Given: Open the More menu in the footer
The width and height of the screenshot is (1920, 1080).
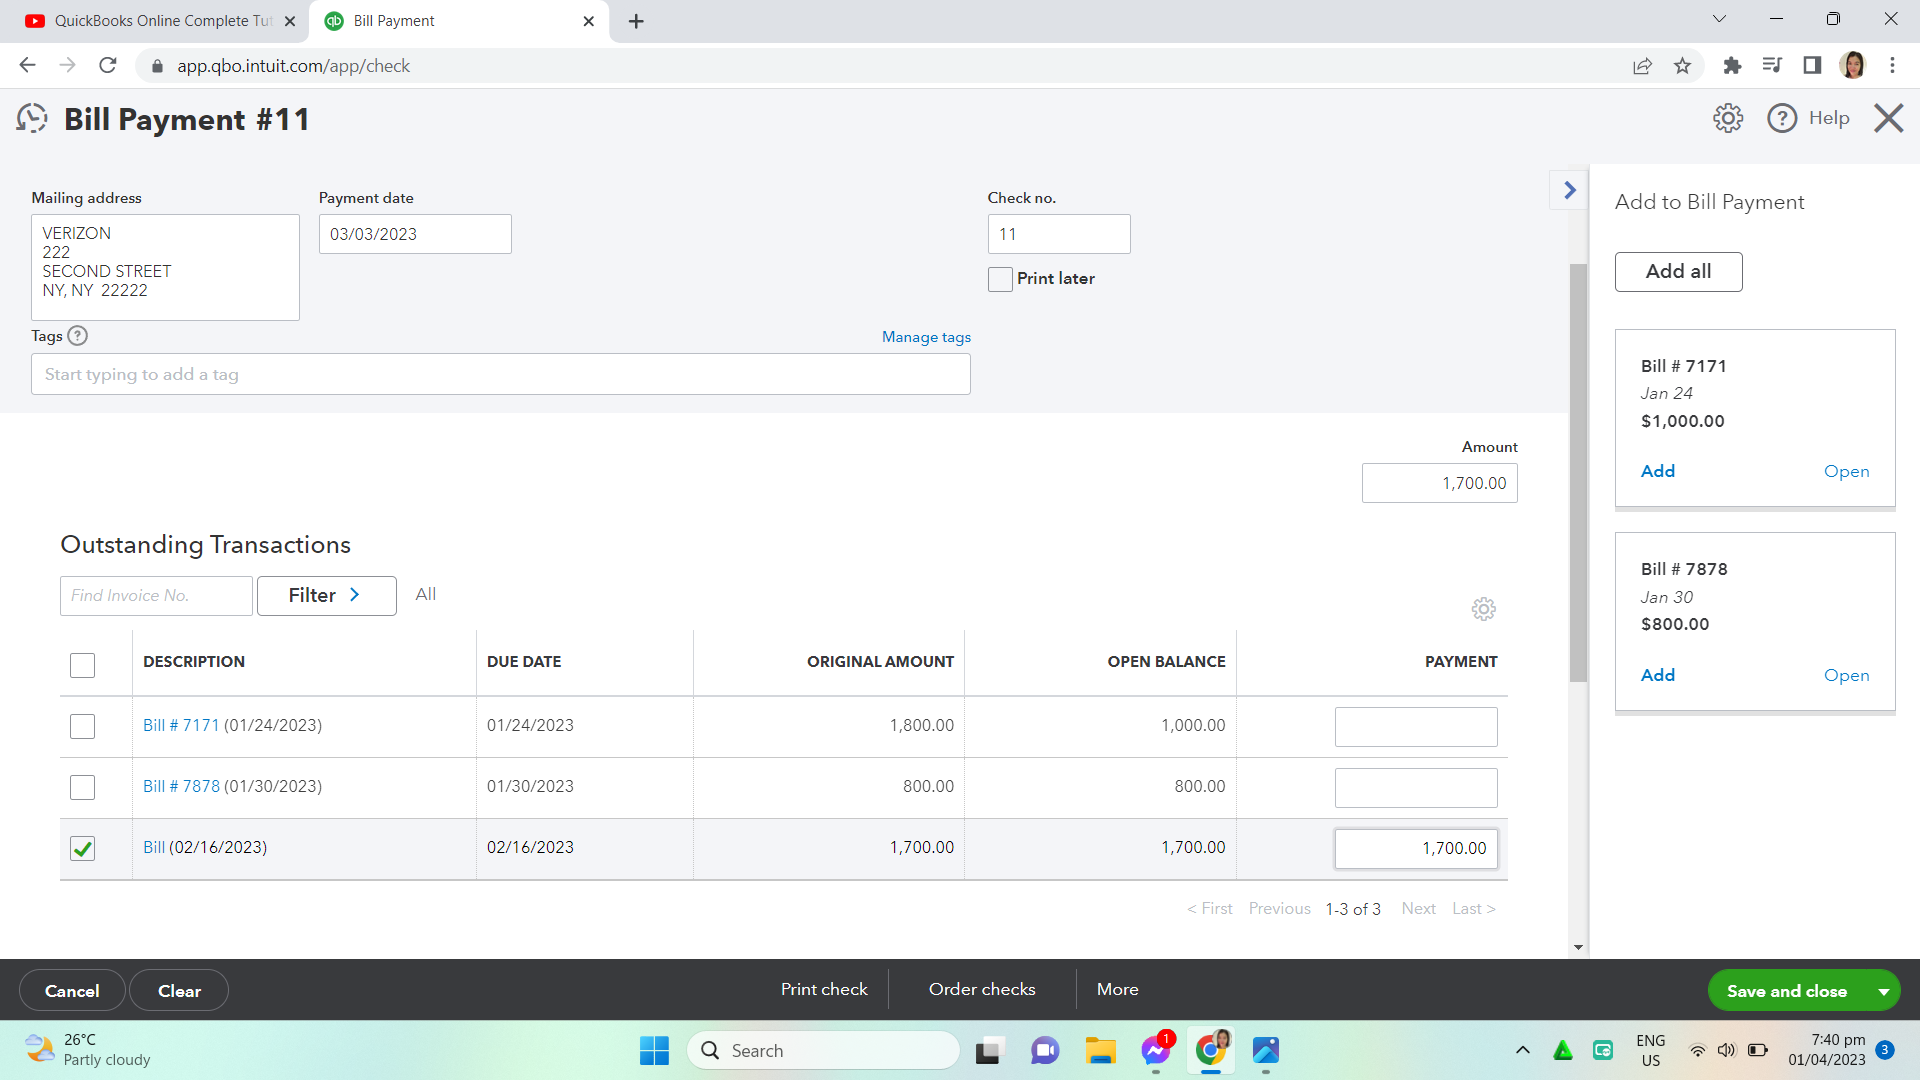Looking at the screenshot, I should (1117, 989).
